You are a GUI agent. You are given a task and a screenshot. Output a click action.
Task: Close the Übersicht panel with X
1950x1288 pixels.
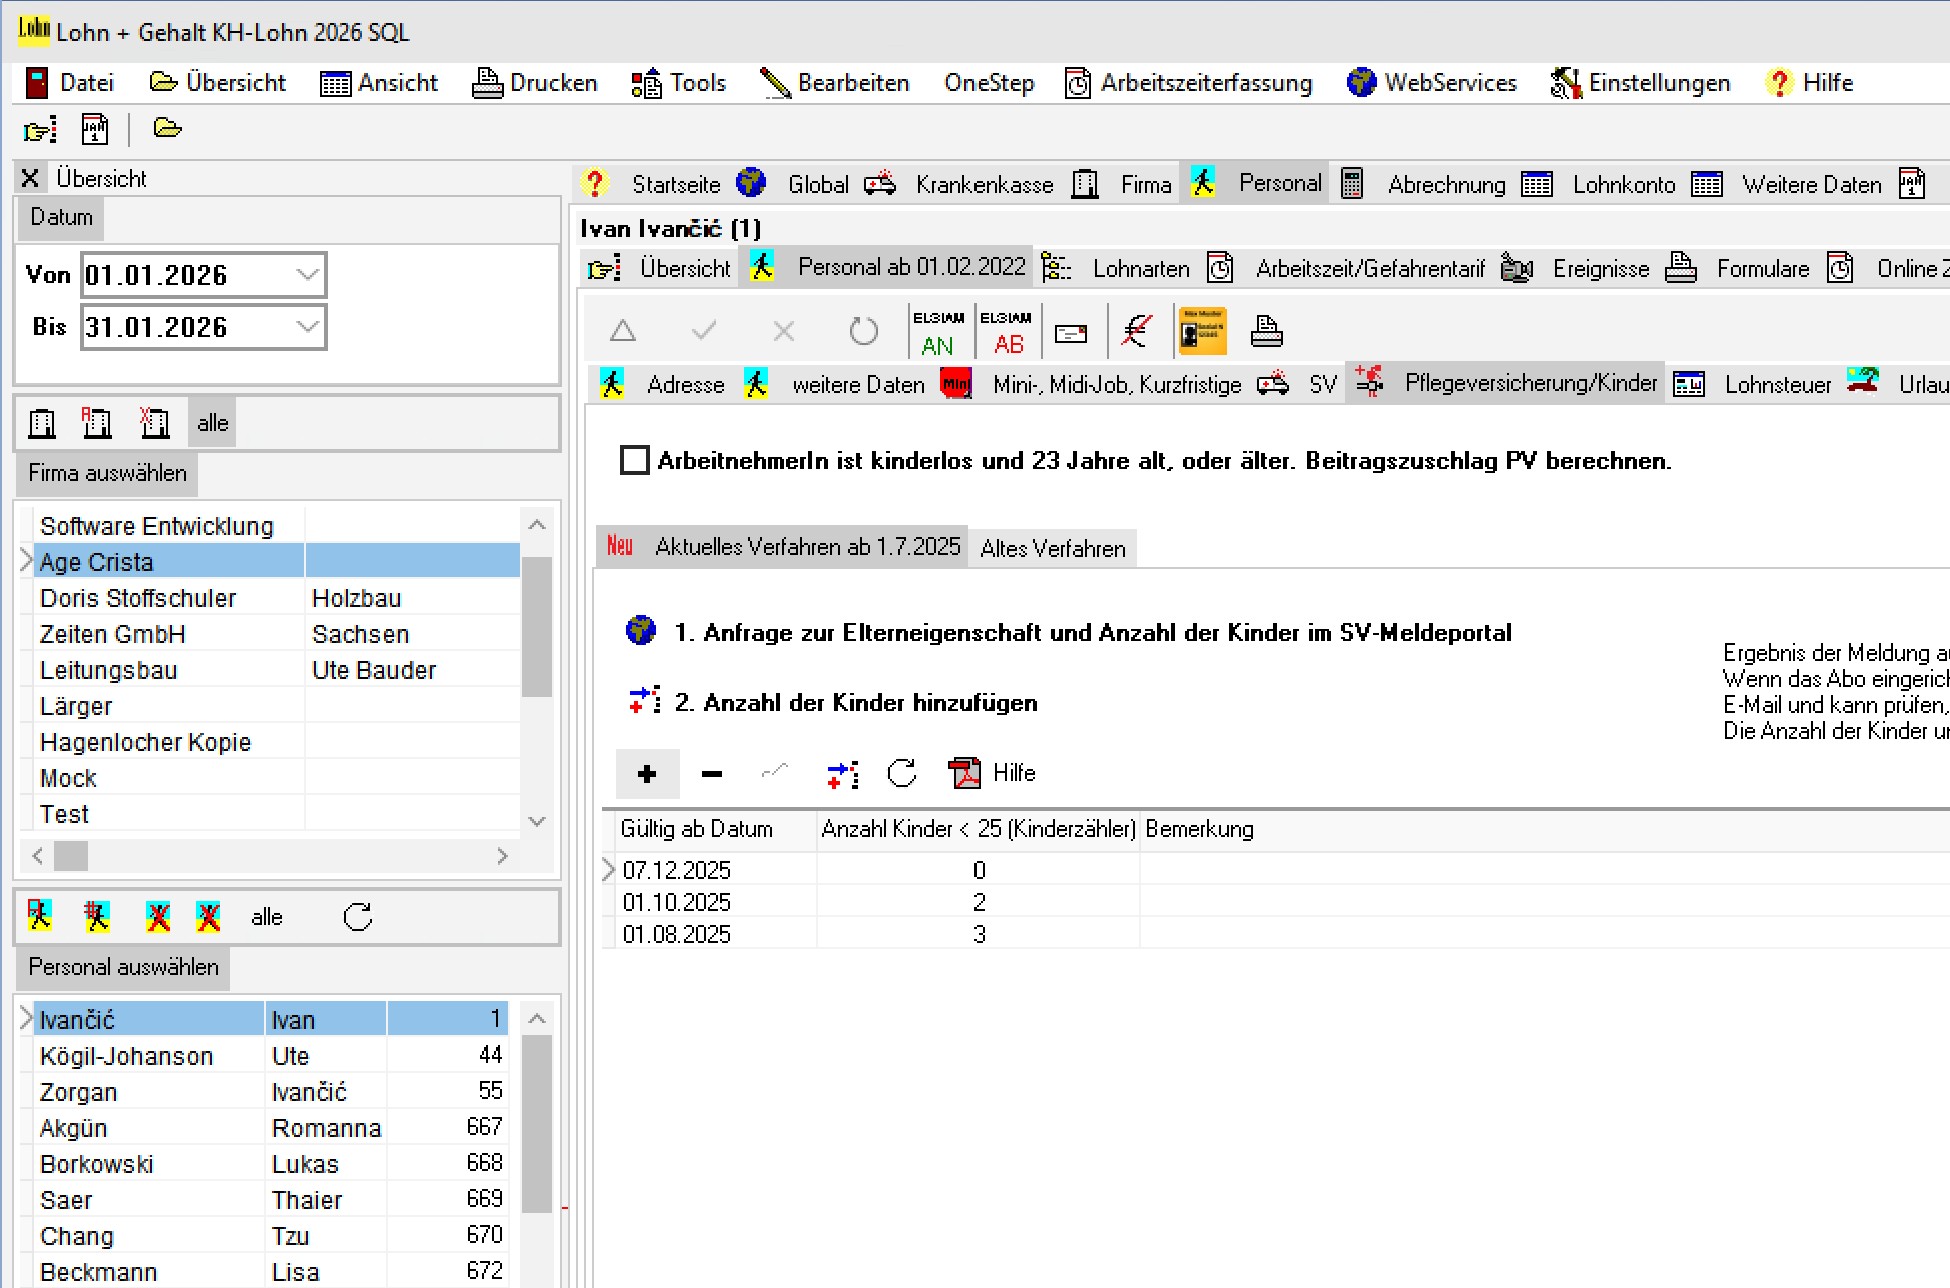(30, 178)
